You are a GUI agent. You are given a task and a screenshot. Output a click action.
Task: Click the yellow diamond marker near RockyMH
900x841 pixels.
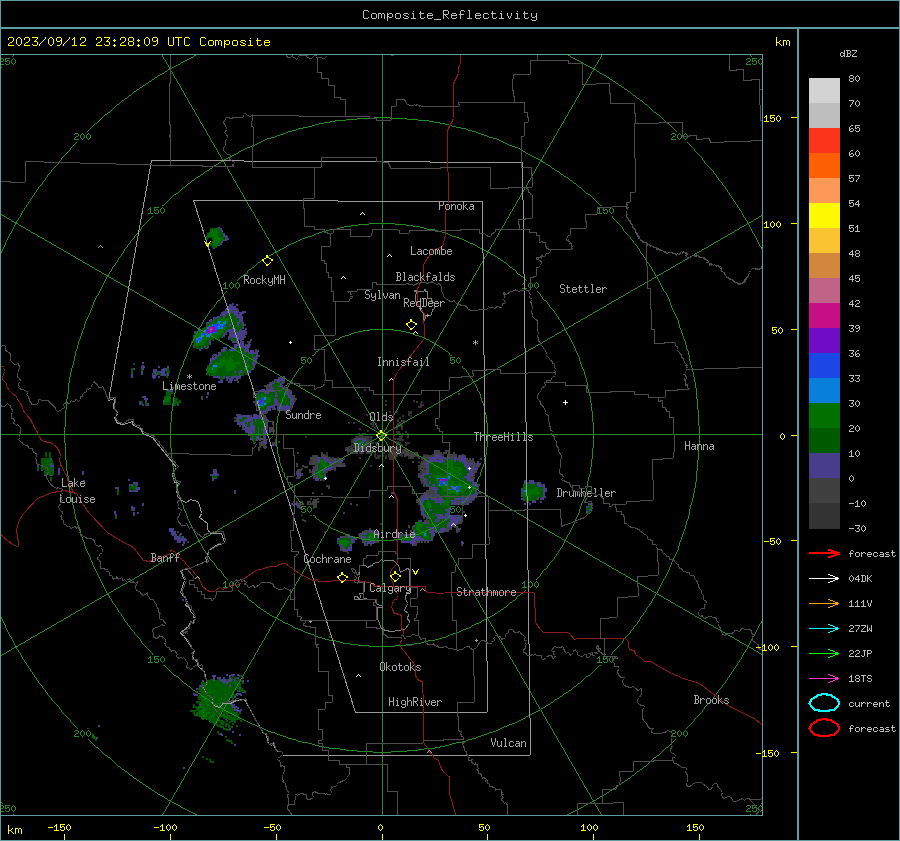[x=267, y=261]
